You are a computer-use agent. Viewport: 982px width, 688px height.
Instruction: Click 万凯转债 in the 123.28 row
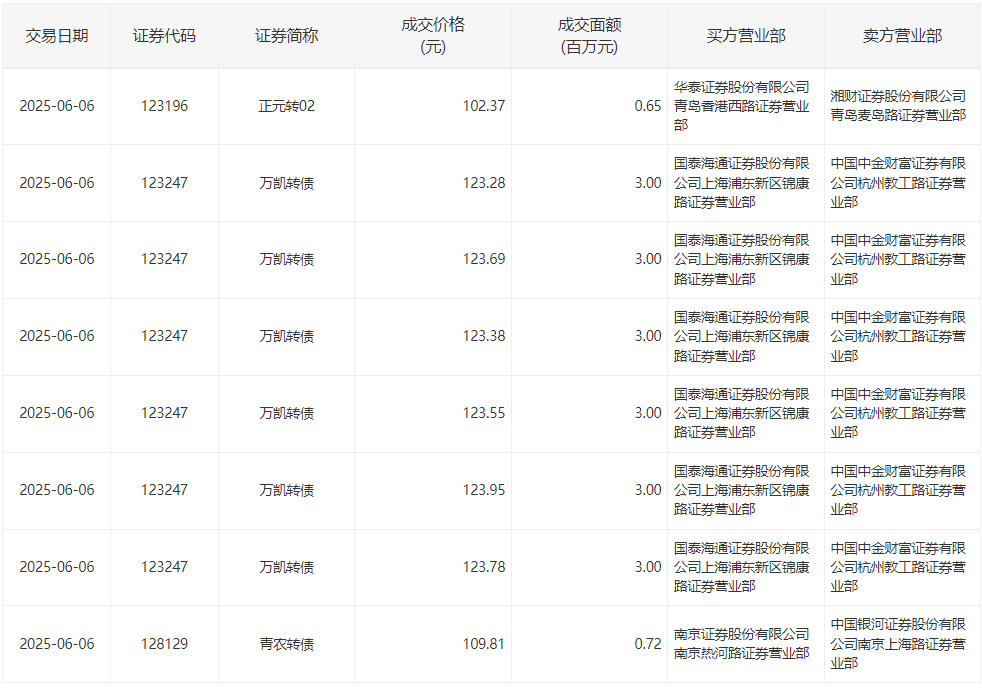coord(286,183)
